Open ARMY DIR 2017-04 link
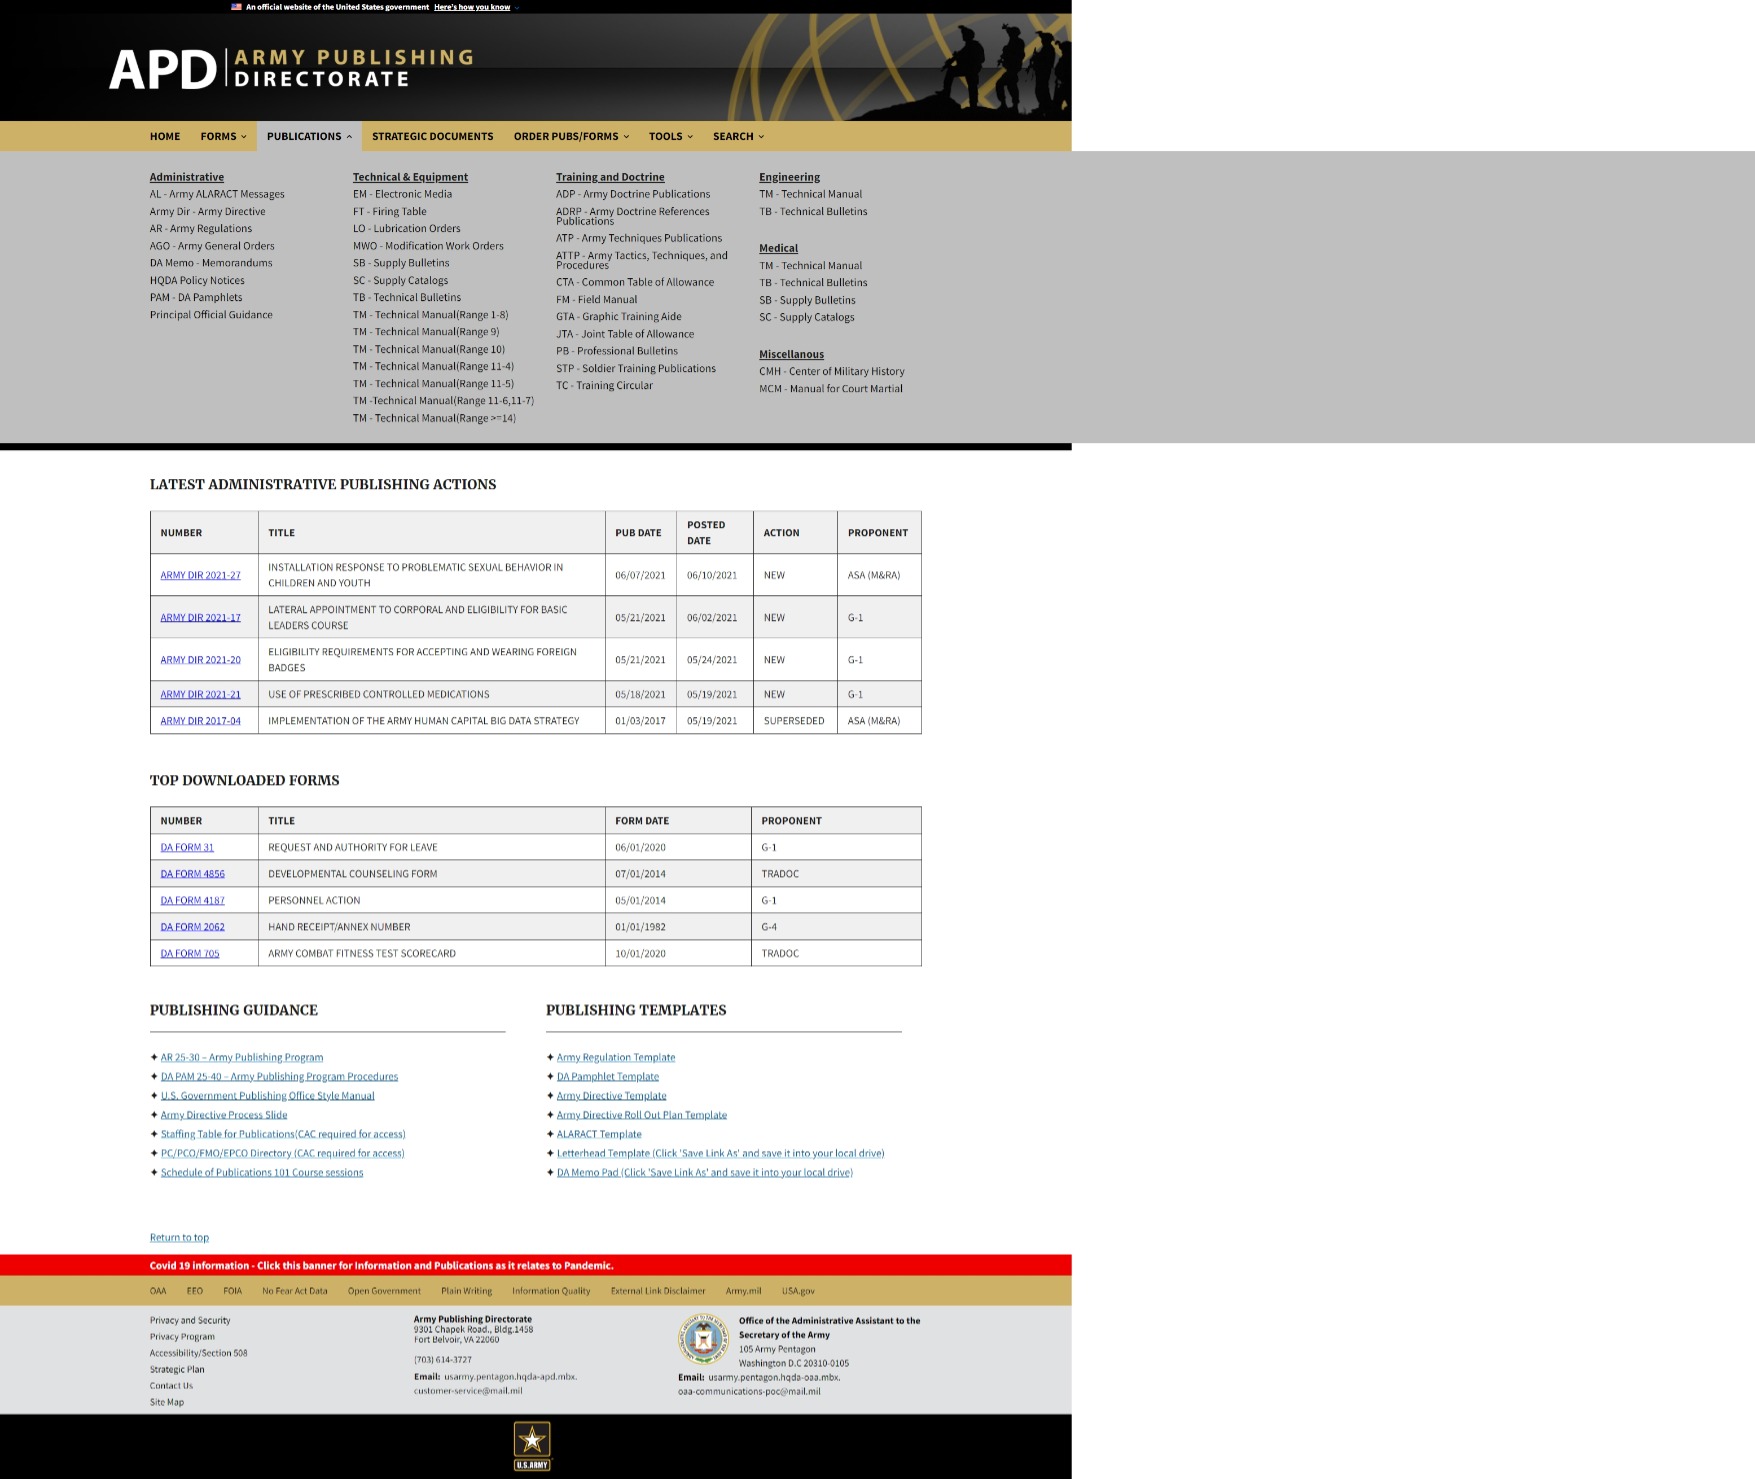Image resolution: width=1755 pixels, height=1479 pixels. tap(200, 720)
